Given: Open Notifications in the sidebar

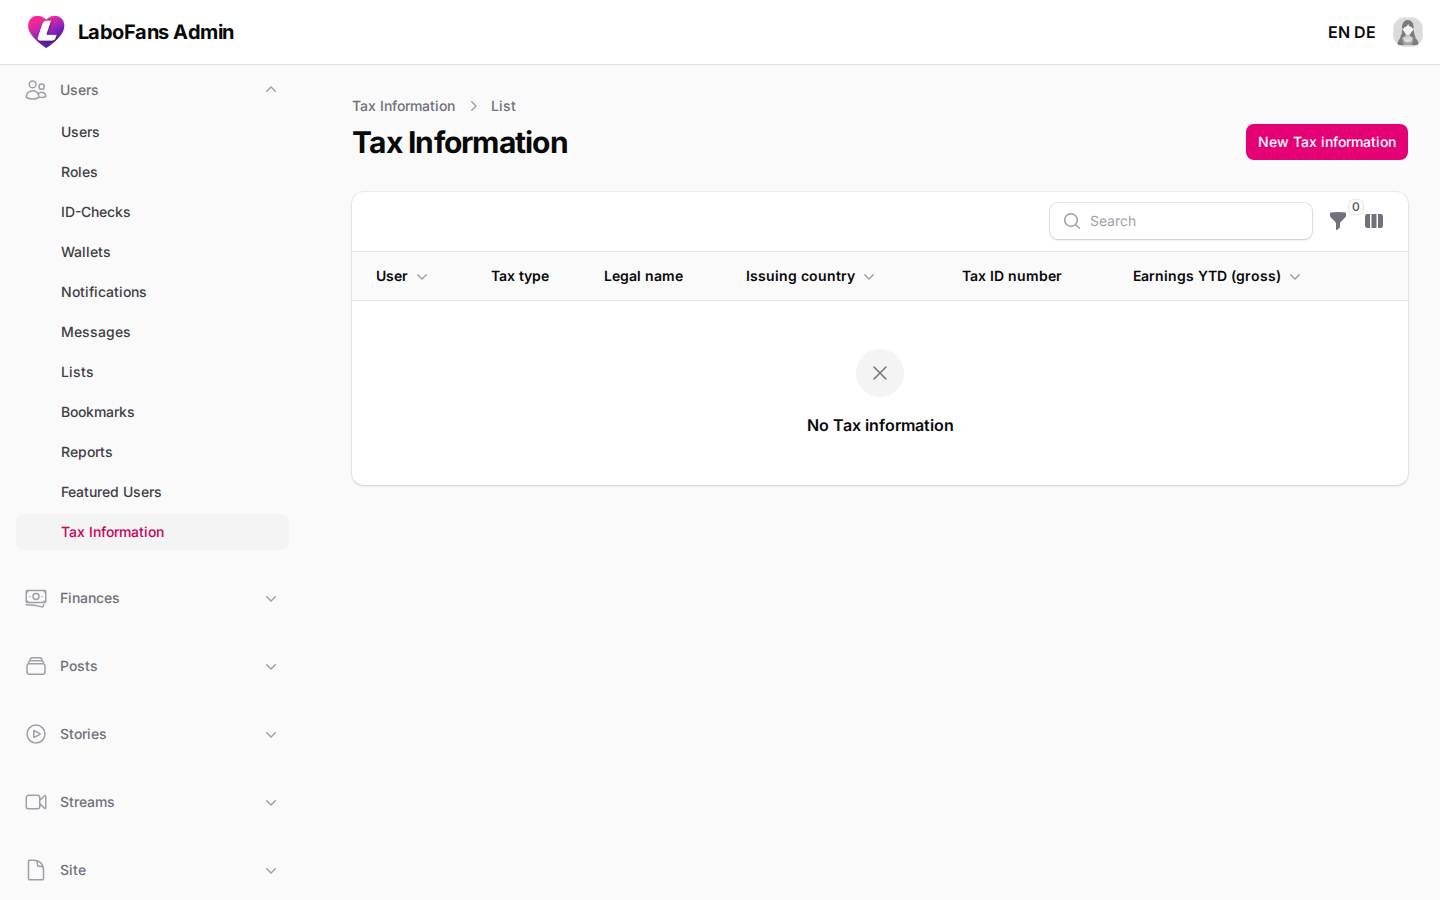Looking at the screenshot, I should (152, 292).
